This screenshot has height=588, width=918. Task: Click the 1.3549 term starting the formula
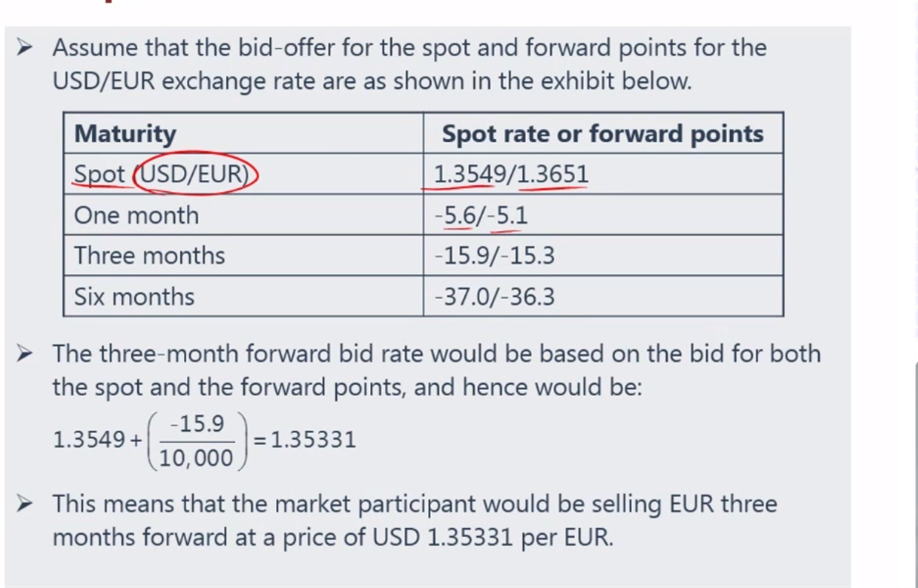(x=88, y=440)
